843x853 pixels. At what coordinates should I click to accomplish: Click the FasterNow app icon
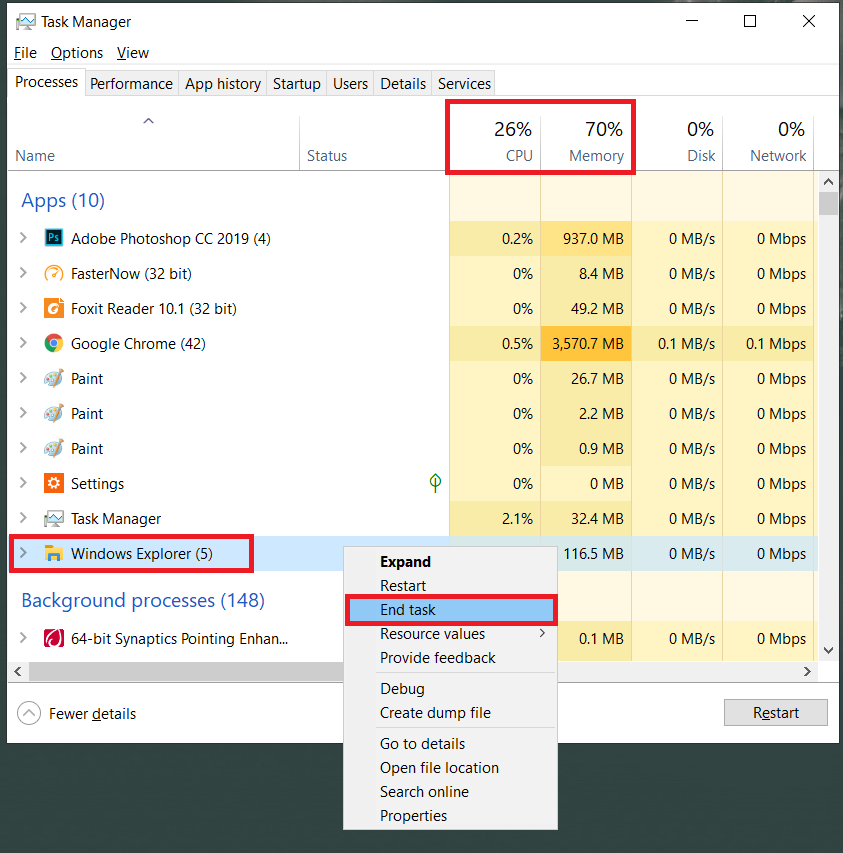coord(53,273)
